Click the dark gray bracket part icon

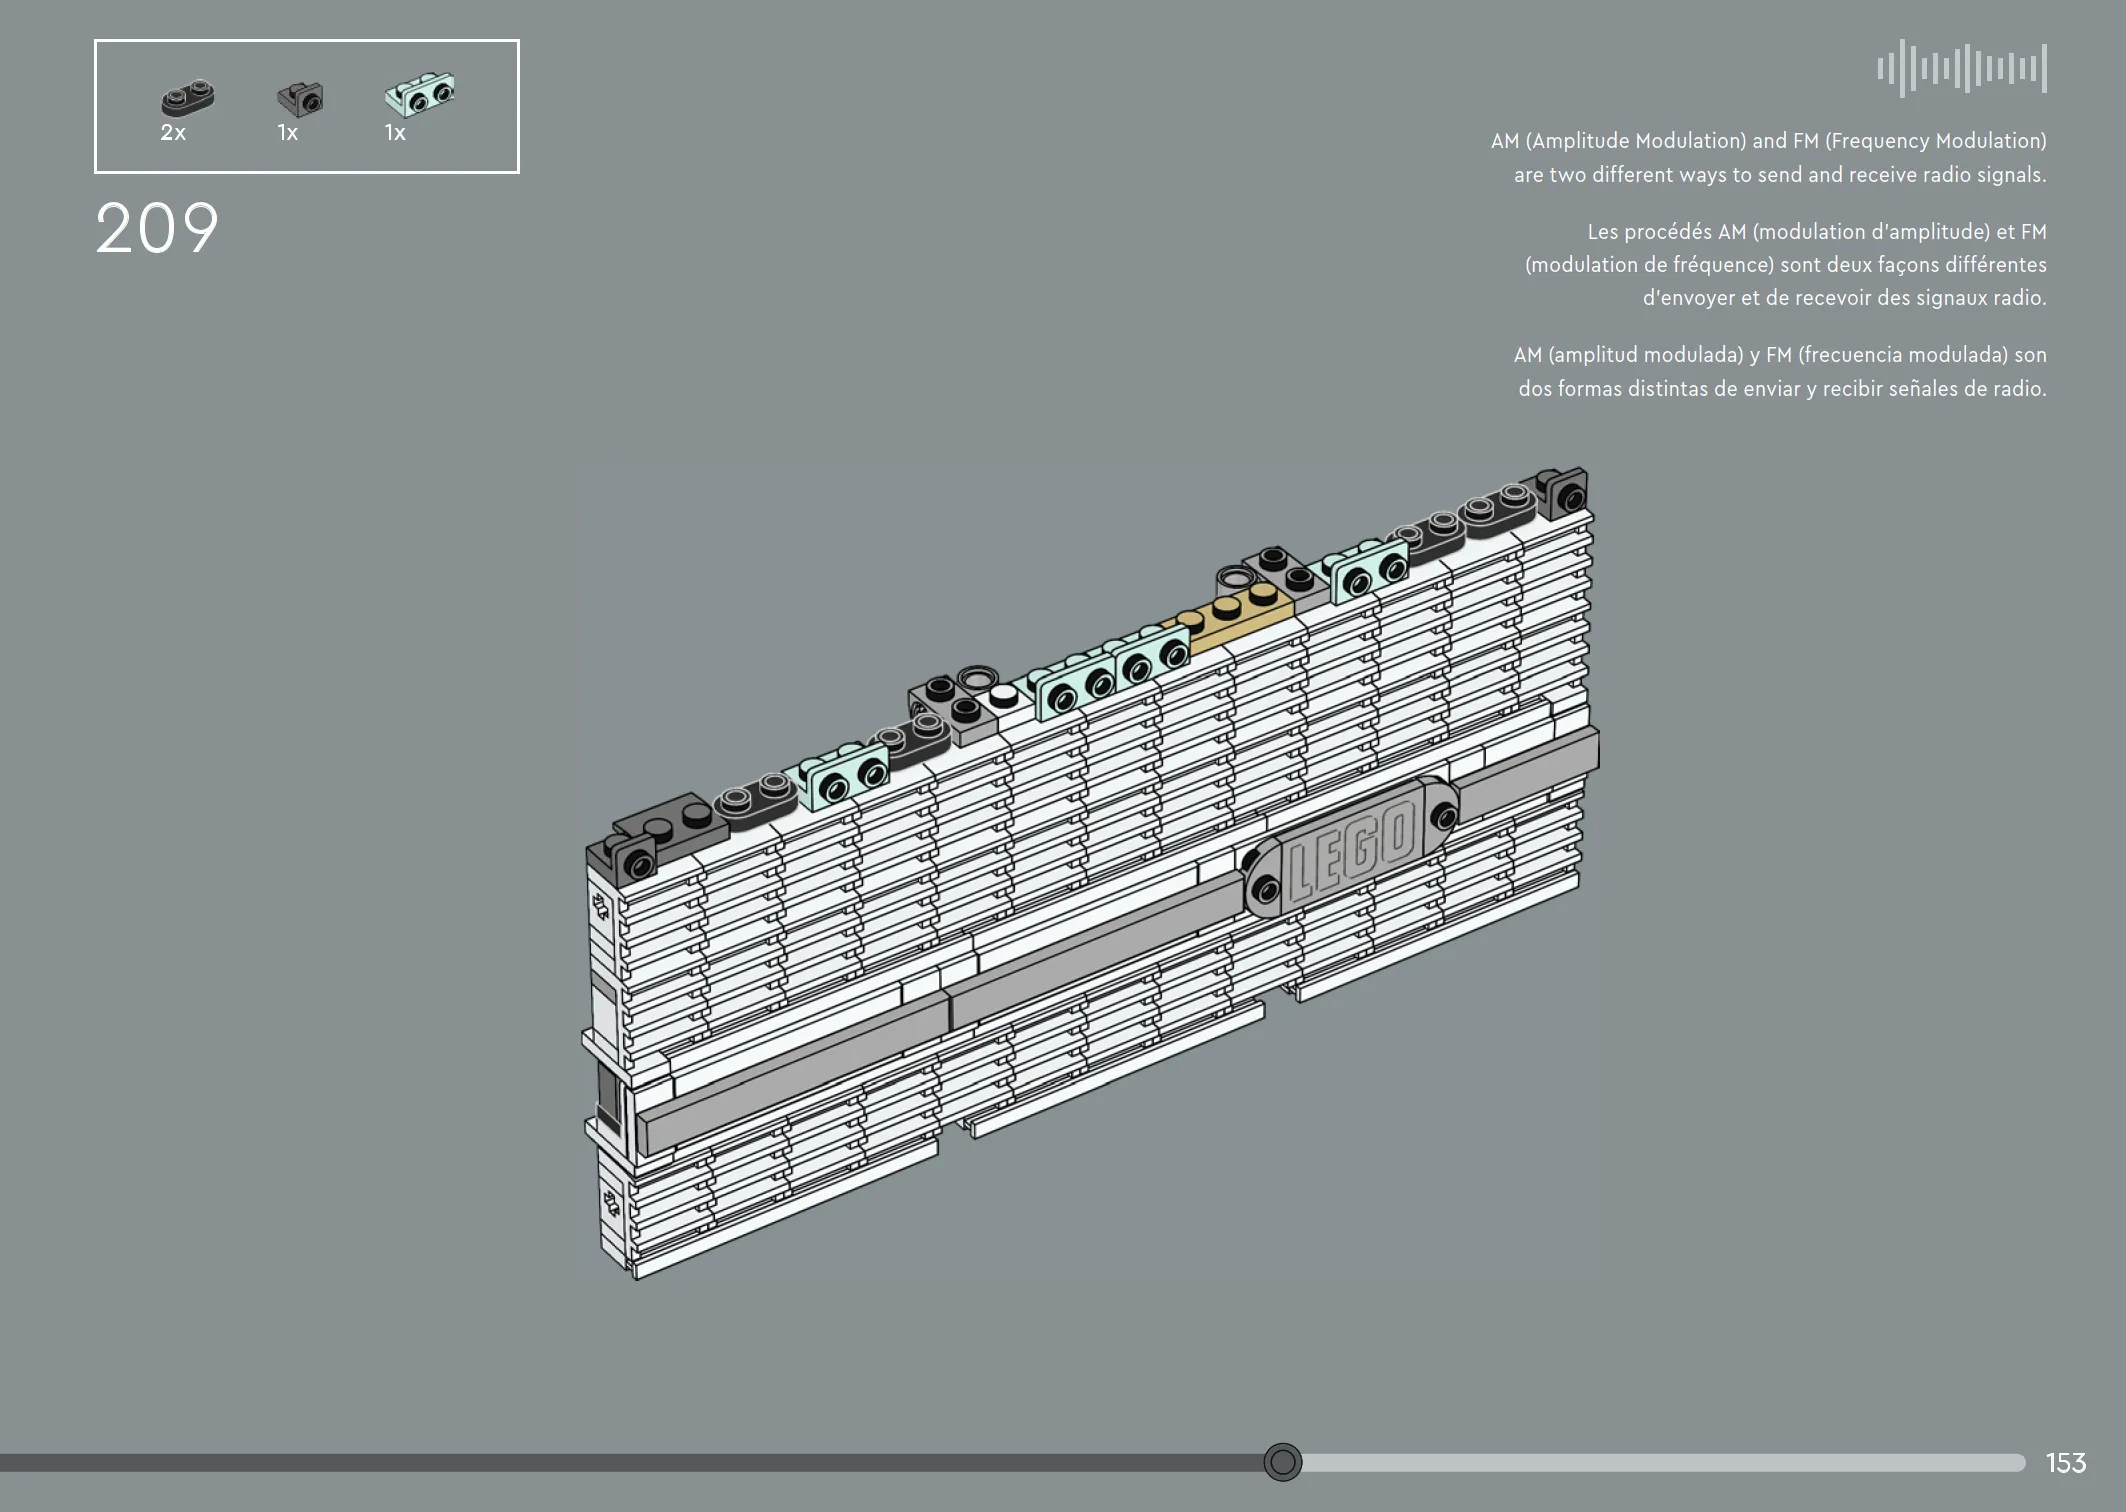click(300, 99)
